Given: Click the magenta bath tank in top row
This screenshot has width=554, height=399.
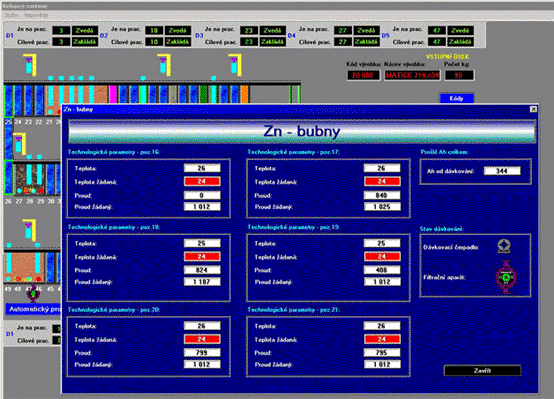Looking at the screenshot, I should point(113,94).
